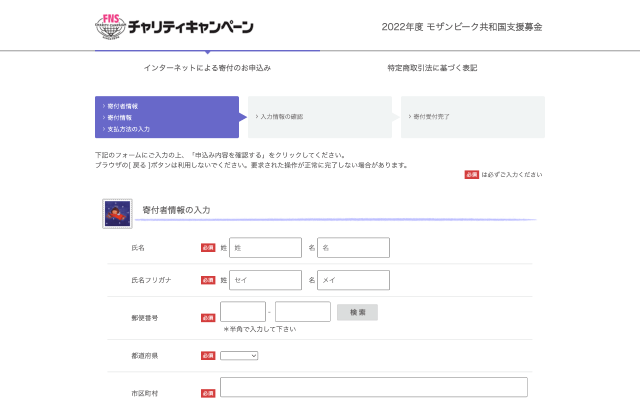
Task: Click the 入力情報の確認 step
Action: click(x=320, y=117)
